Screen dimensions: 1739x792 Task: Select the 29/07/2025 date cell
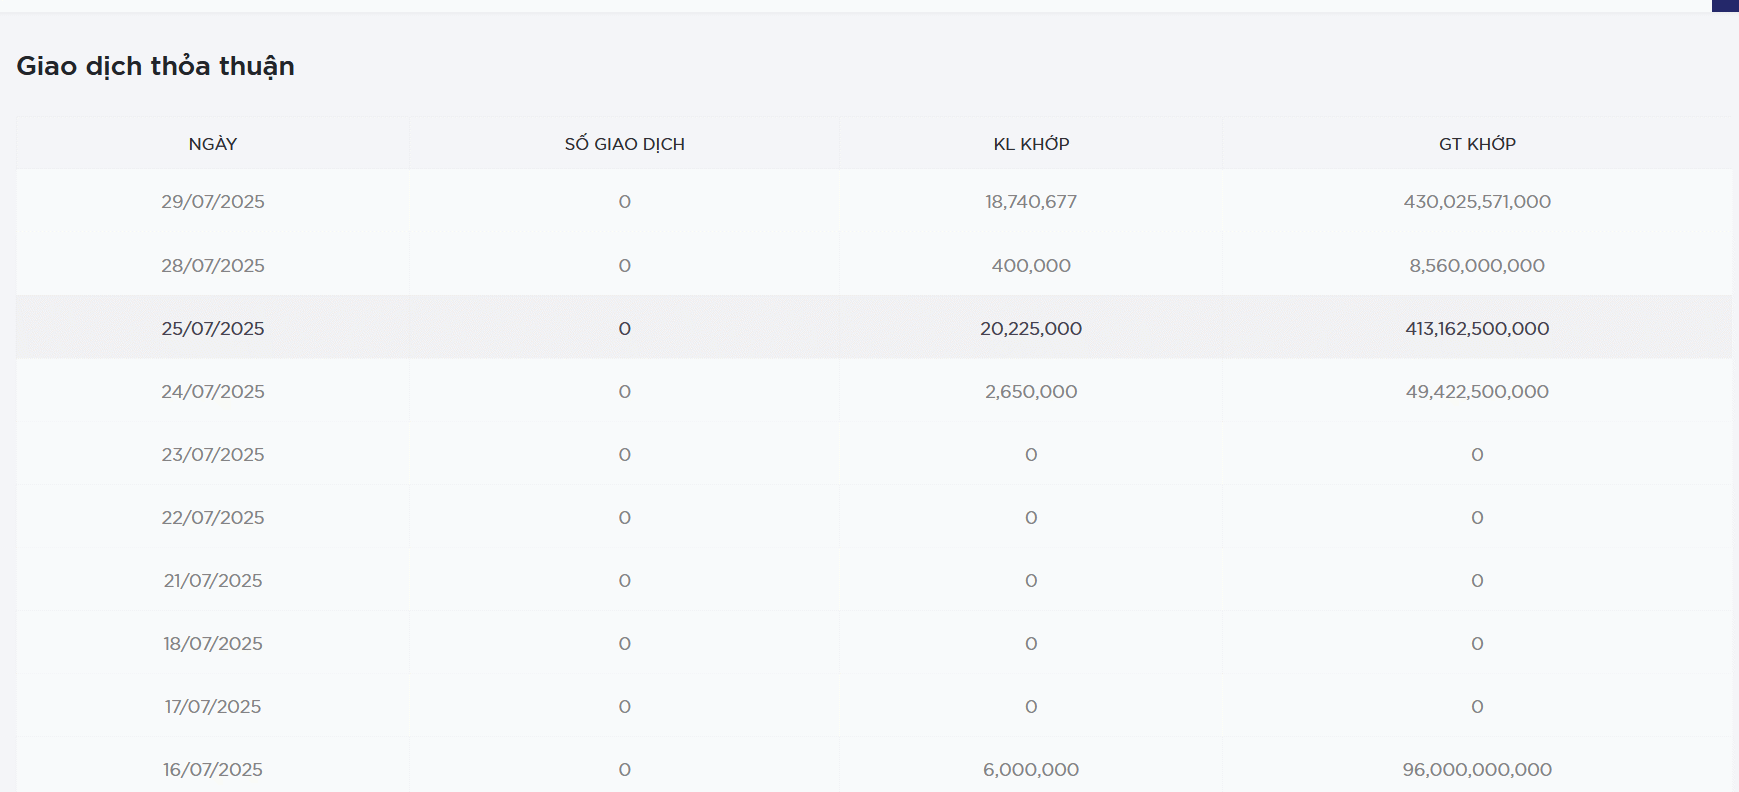tap(213, 202)
